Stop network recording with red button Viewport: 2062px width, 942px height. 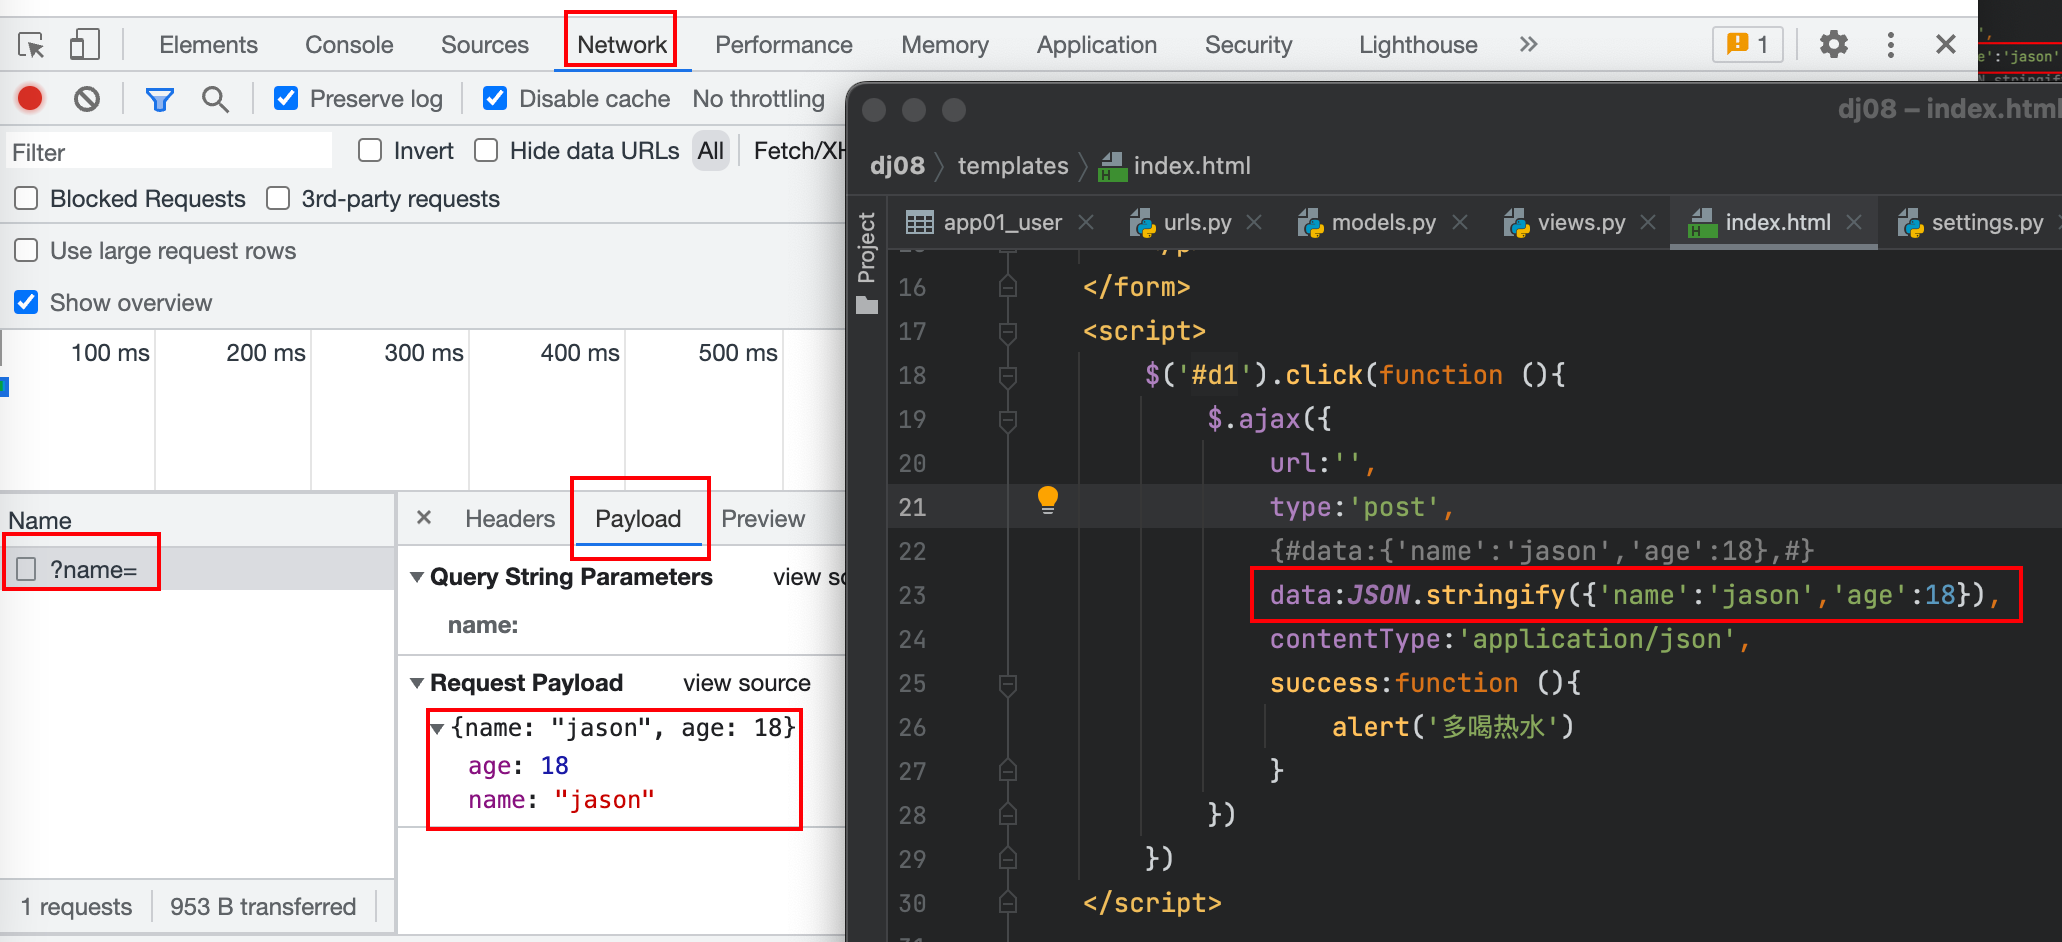tap(30, 98)
